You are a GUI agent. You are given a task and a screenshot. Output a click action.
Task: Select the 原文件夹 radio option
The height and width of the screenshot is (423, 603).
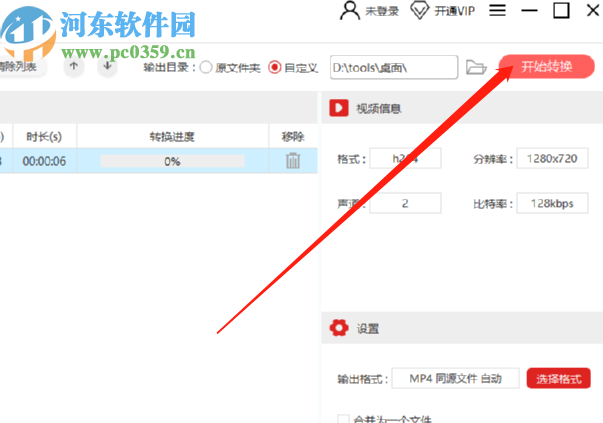[x=206, y=68]
